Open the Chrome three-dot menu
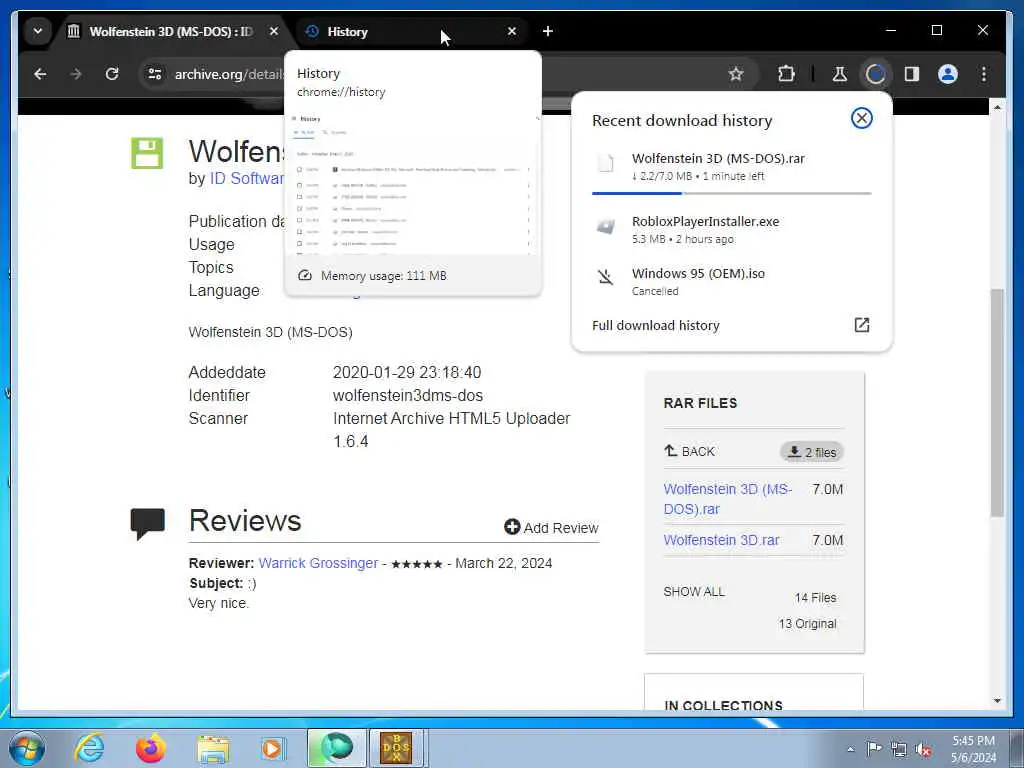Screen dimensions: 1024x768 984,74
